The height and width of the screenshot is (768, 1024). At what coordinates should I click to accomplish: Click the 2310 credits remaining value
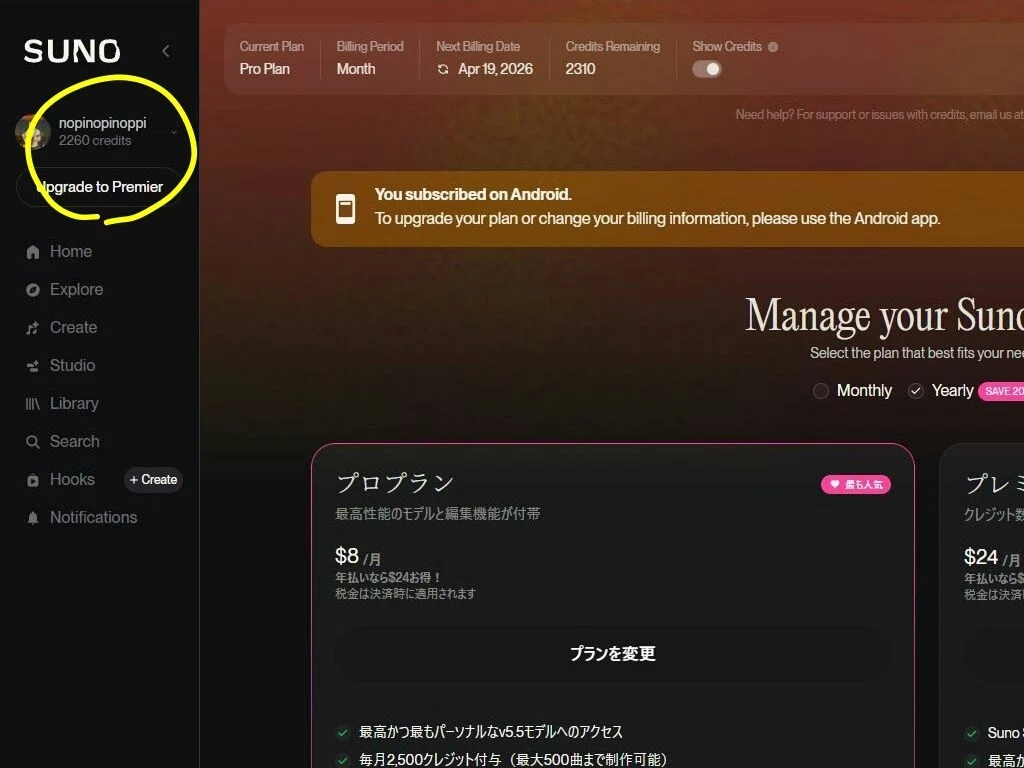click(x=581, y=69)
